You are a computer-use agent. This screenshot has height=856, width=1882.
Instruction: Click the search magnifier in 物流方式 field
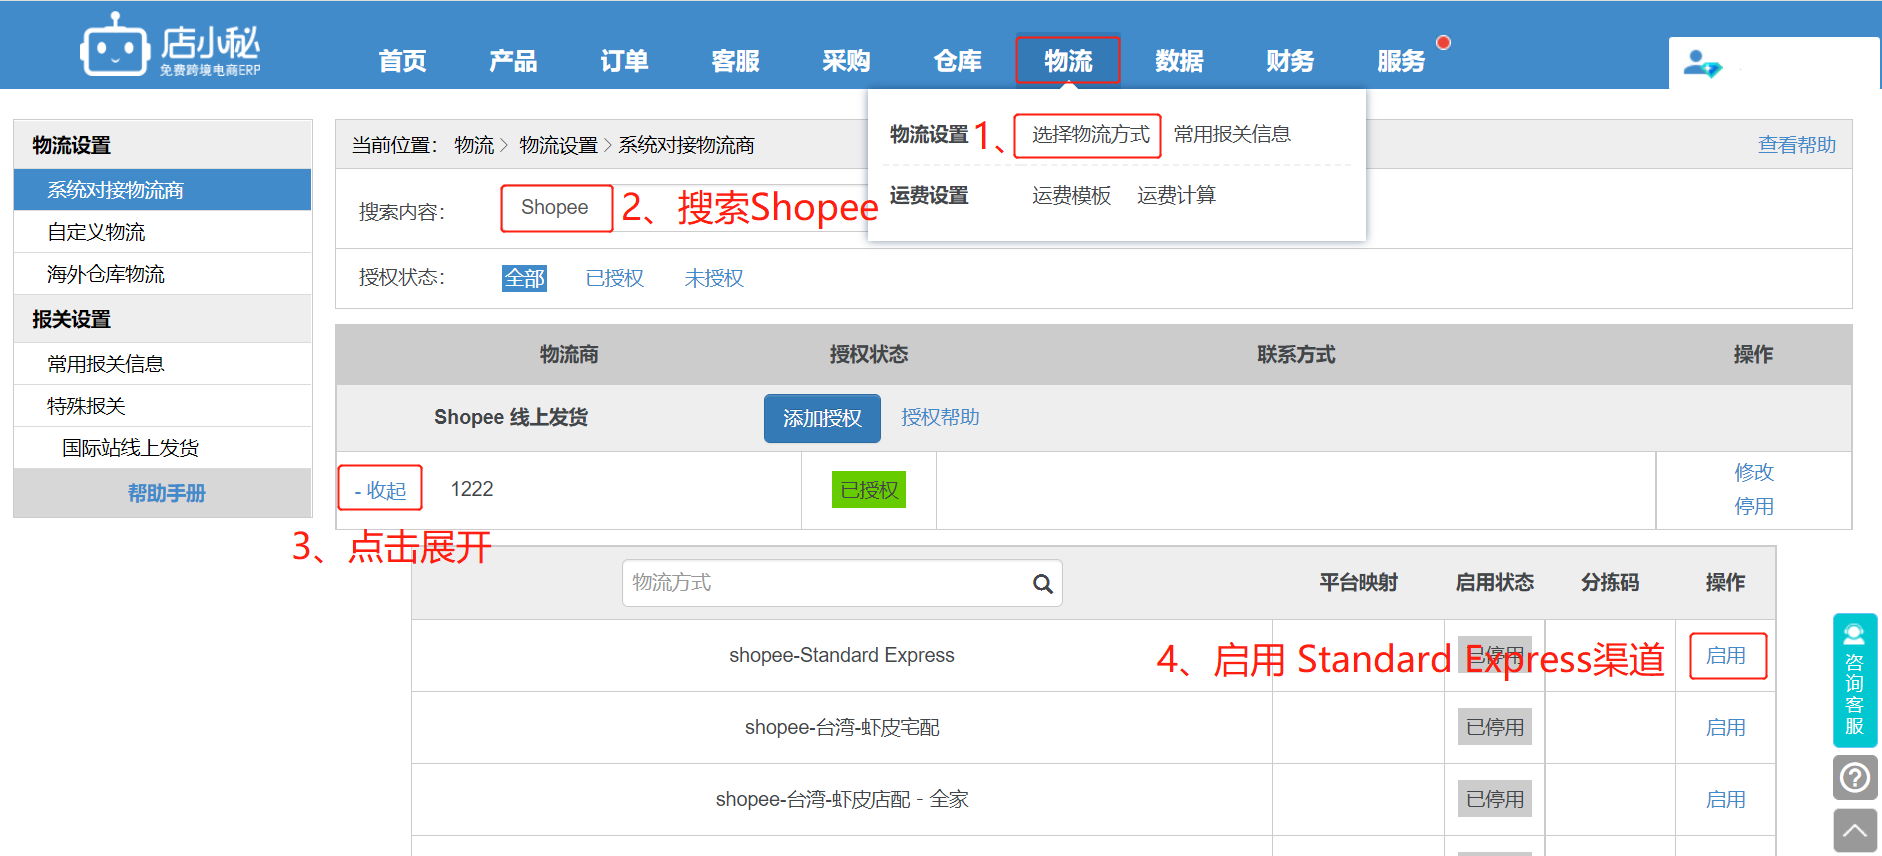pyautogui.click(x=1042, y=584)
